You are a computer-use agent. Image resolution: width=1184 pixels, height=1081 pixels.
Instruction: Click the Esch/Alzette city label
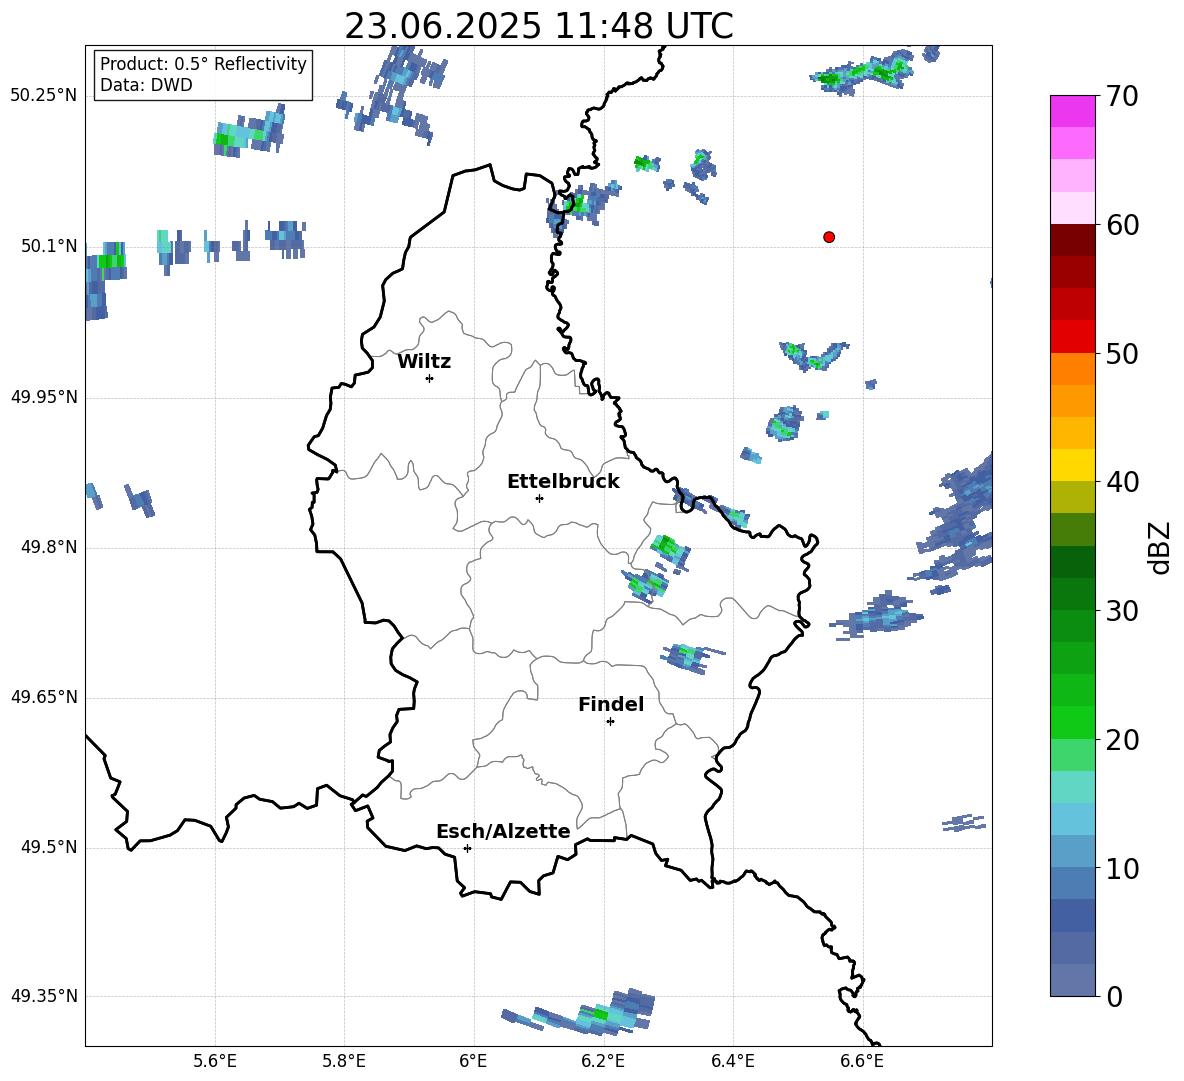coord(503,831)
